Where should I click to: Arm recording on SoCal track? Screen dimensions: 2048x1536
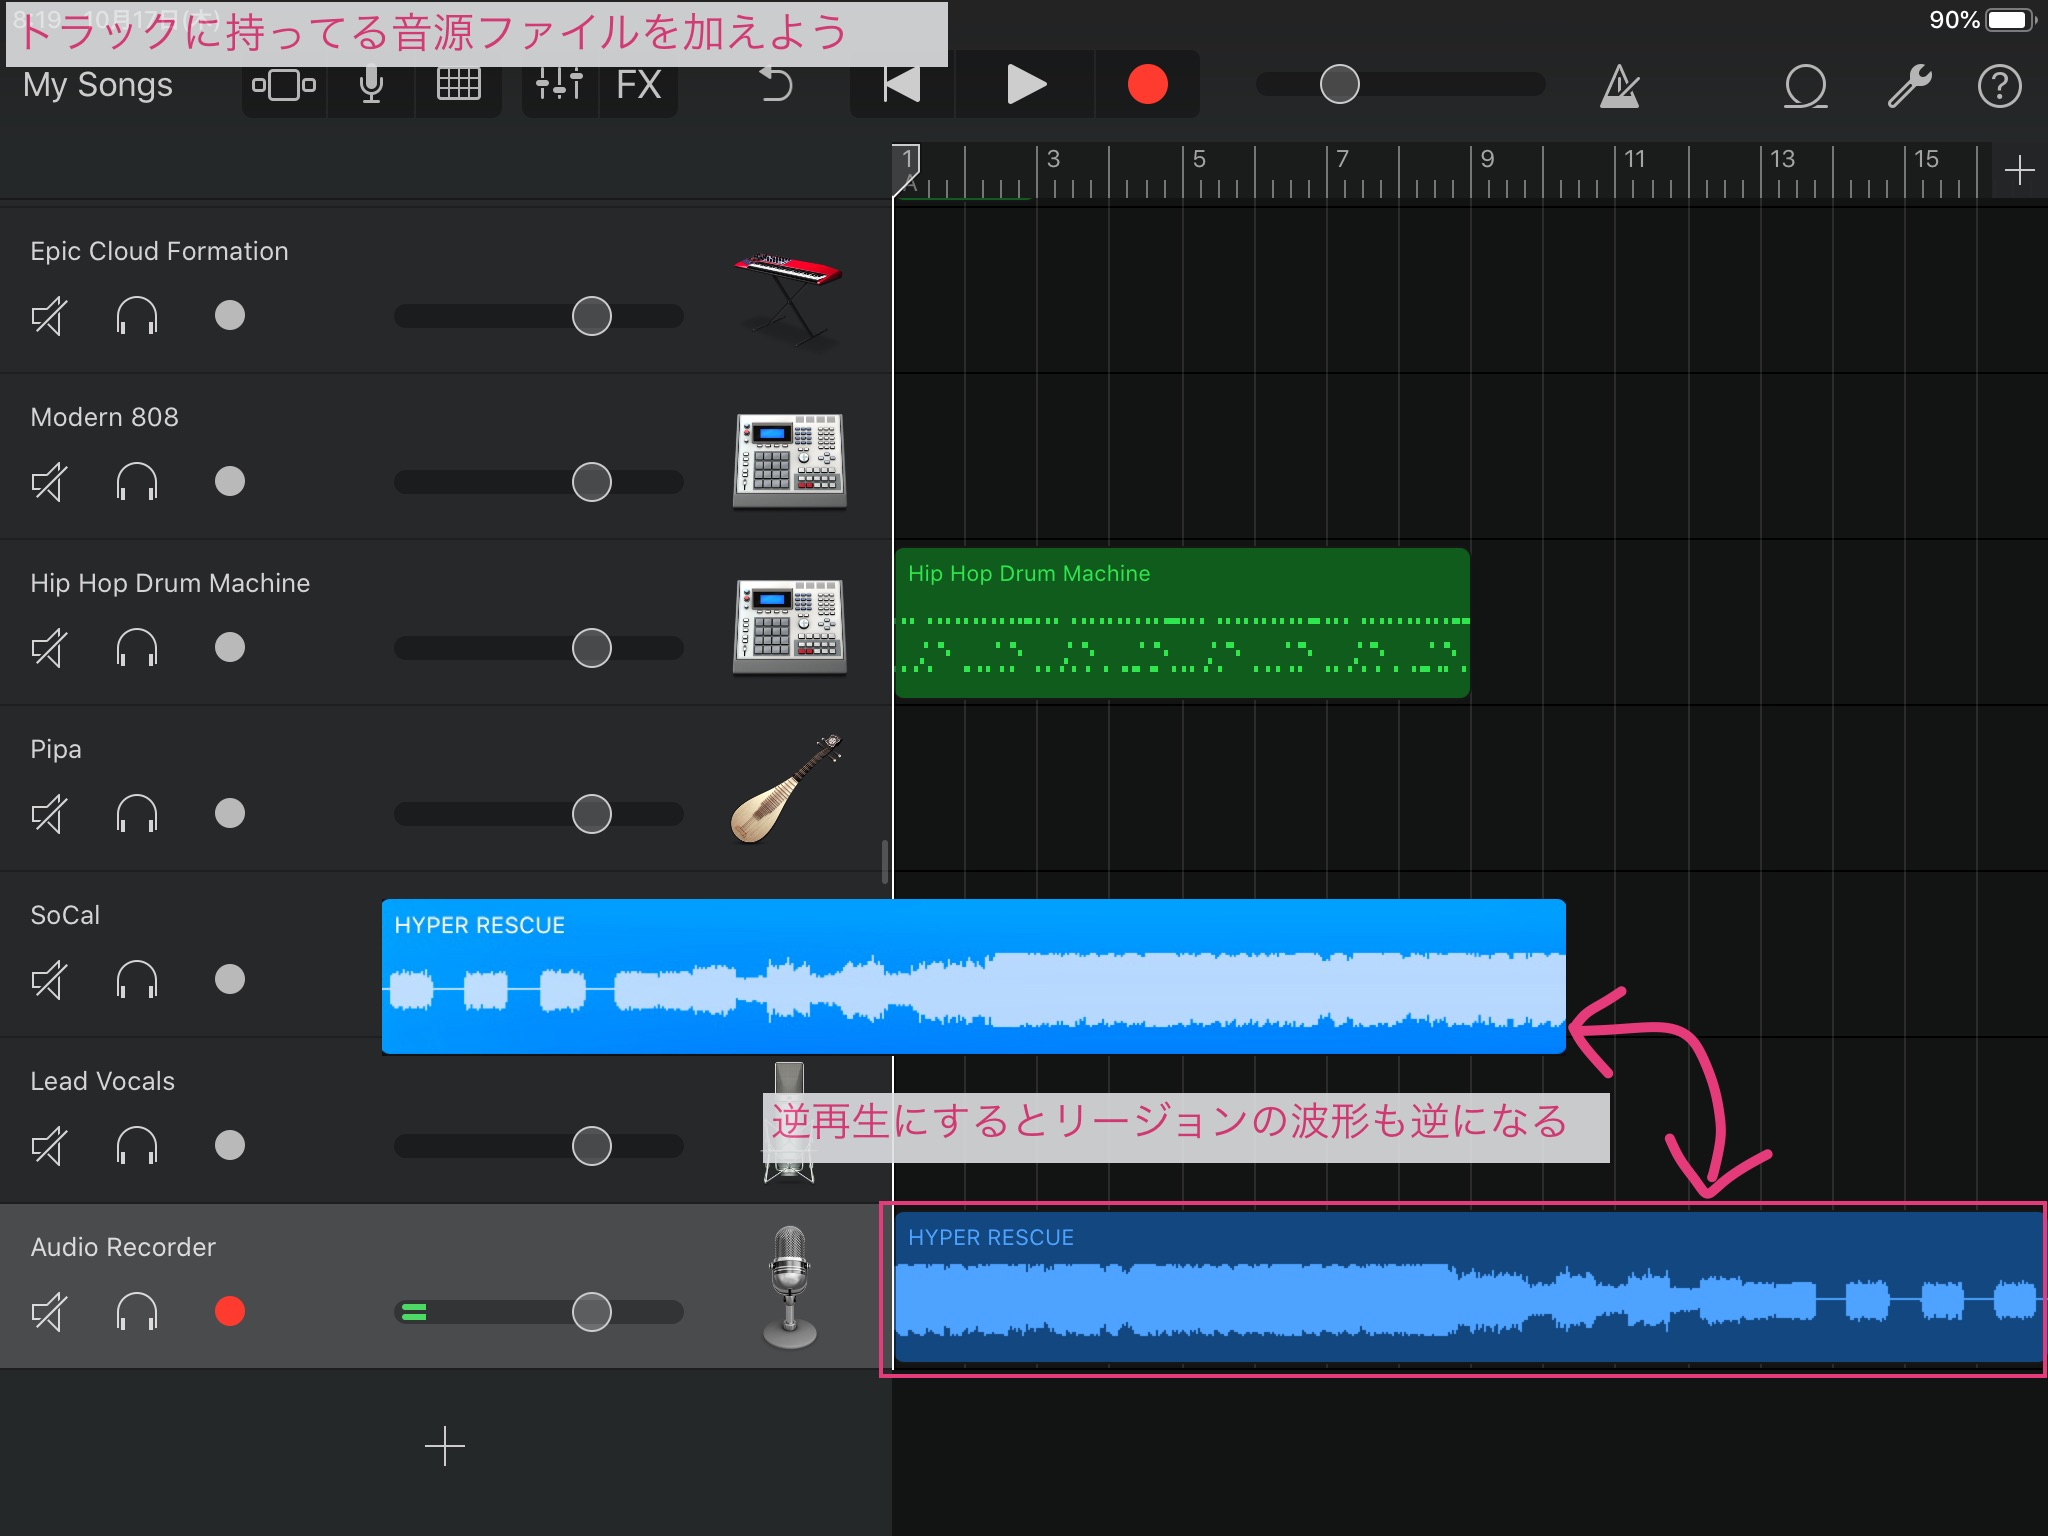[x=230, y=980]
